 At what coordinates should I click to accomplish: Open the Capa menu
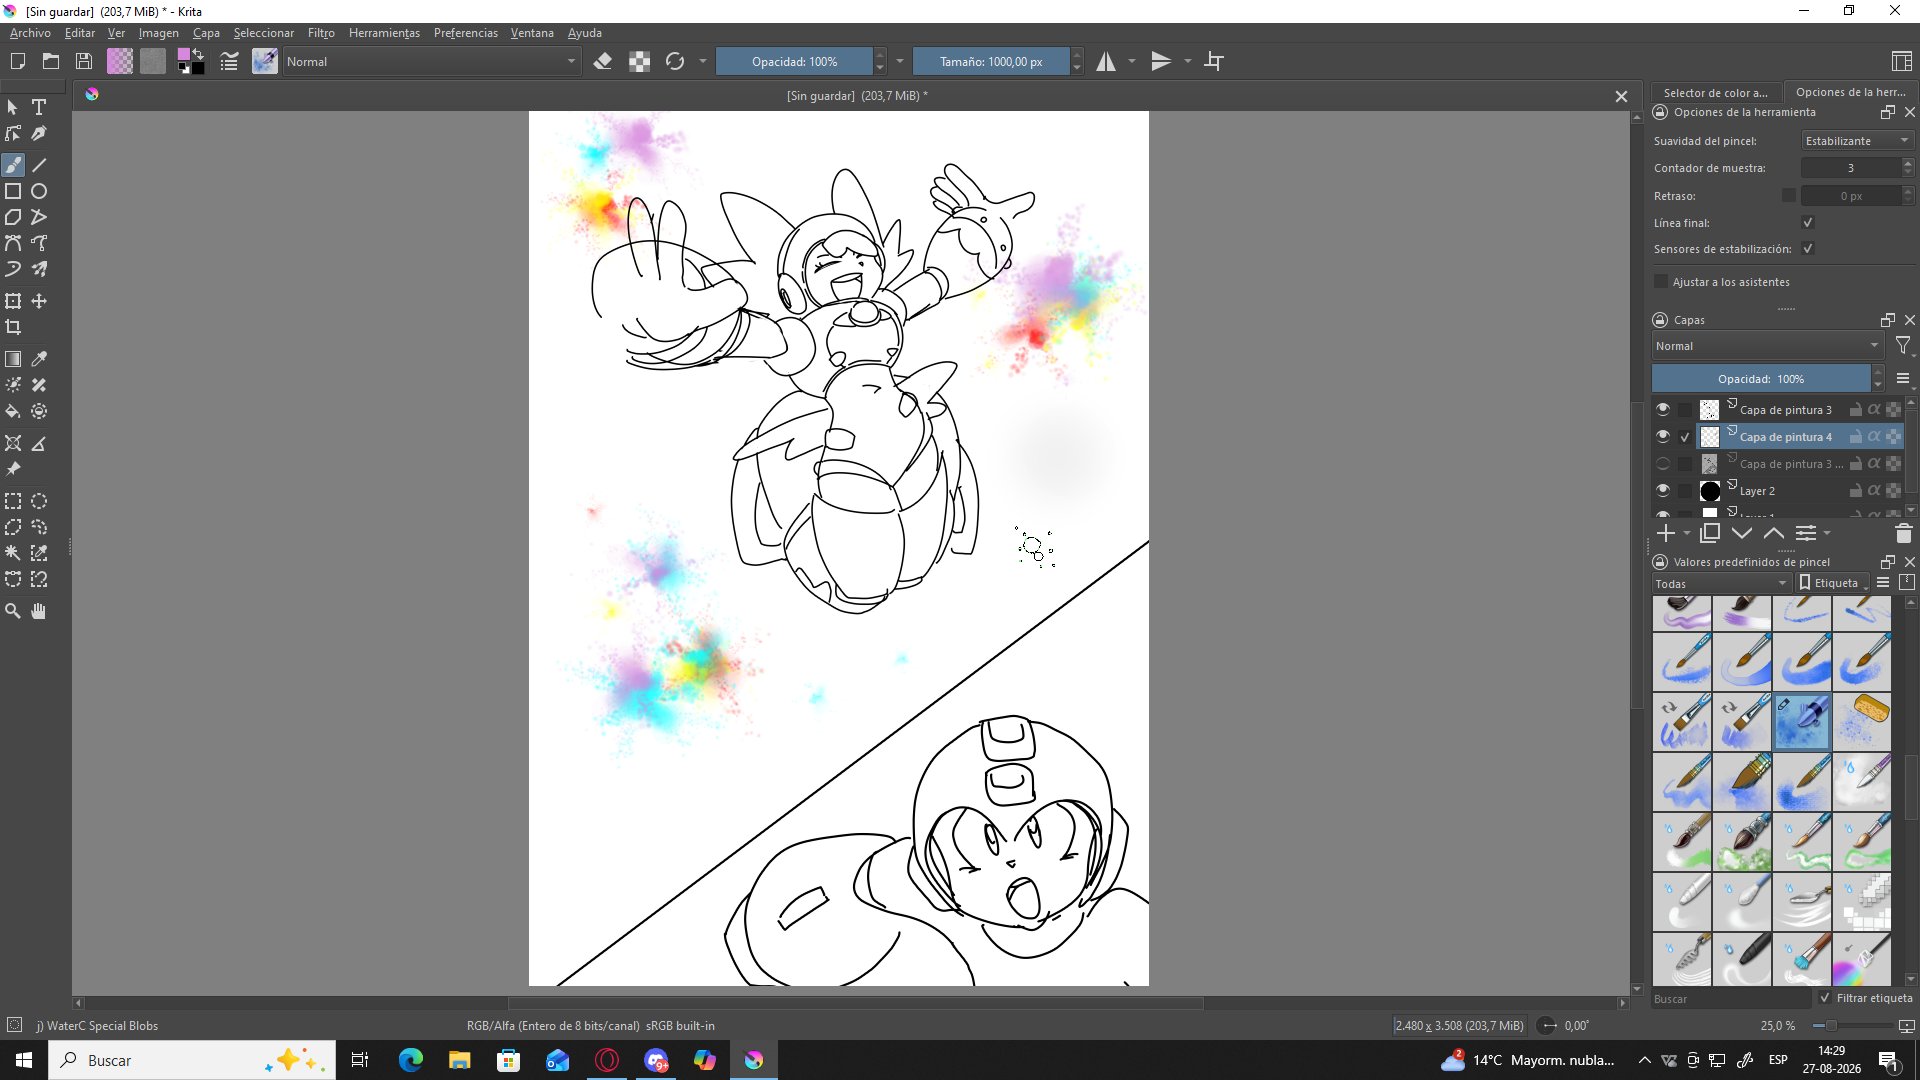pos(206,33)
